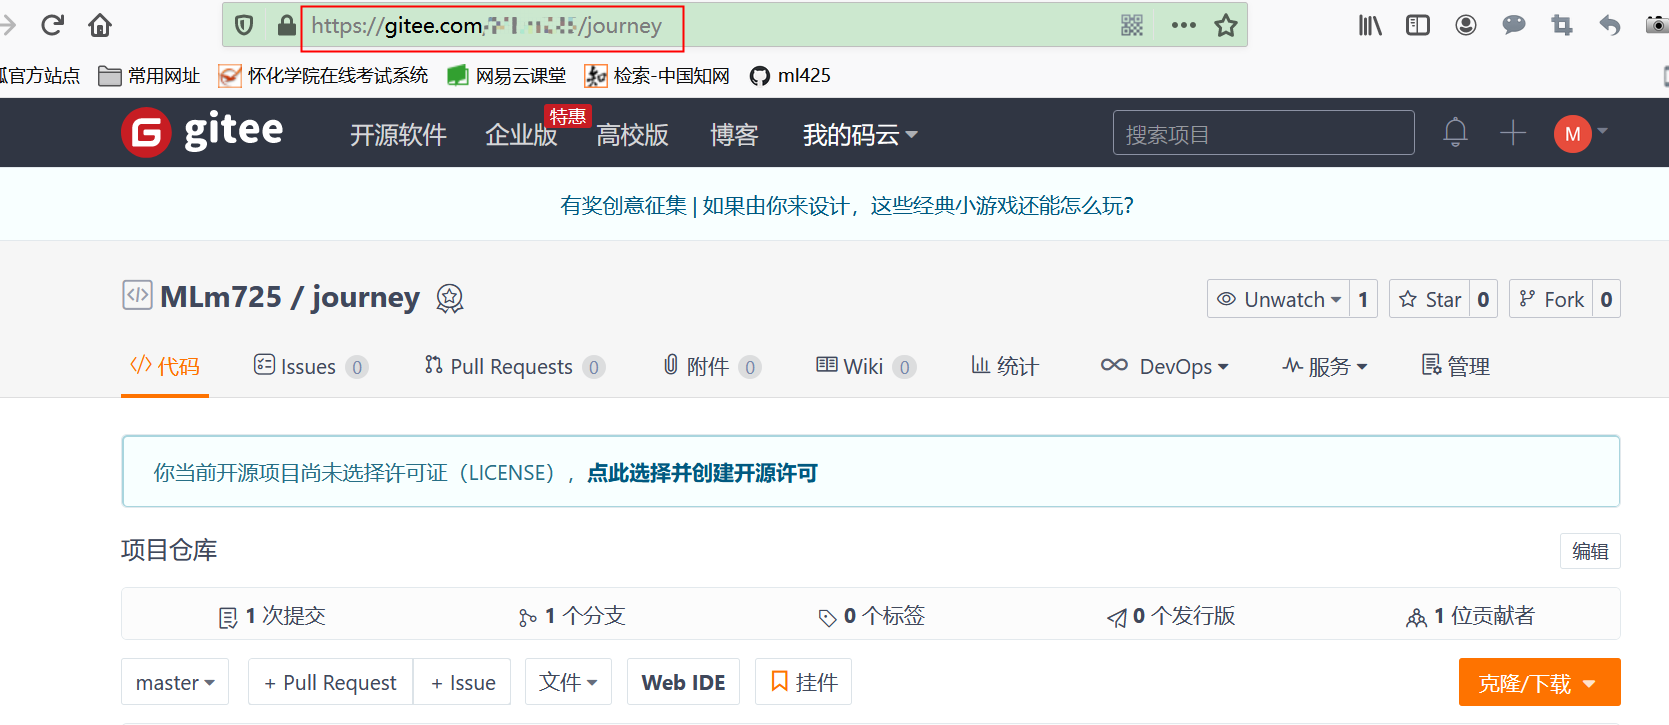Create a new + Issue

(463, 682)
